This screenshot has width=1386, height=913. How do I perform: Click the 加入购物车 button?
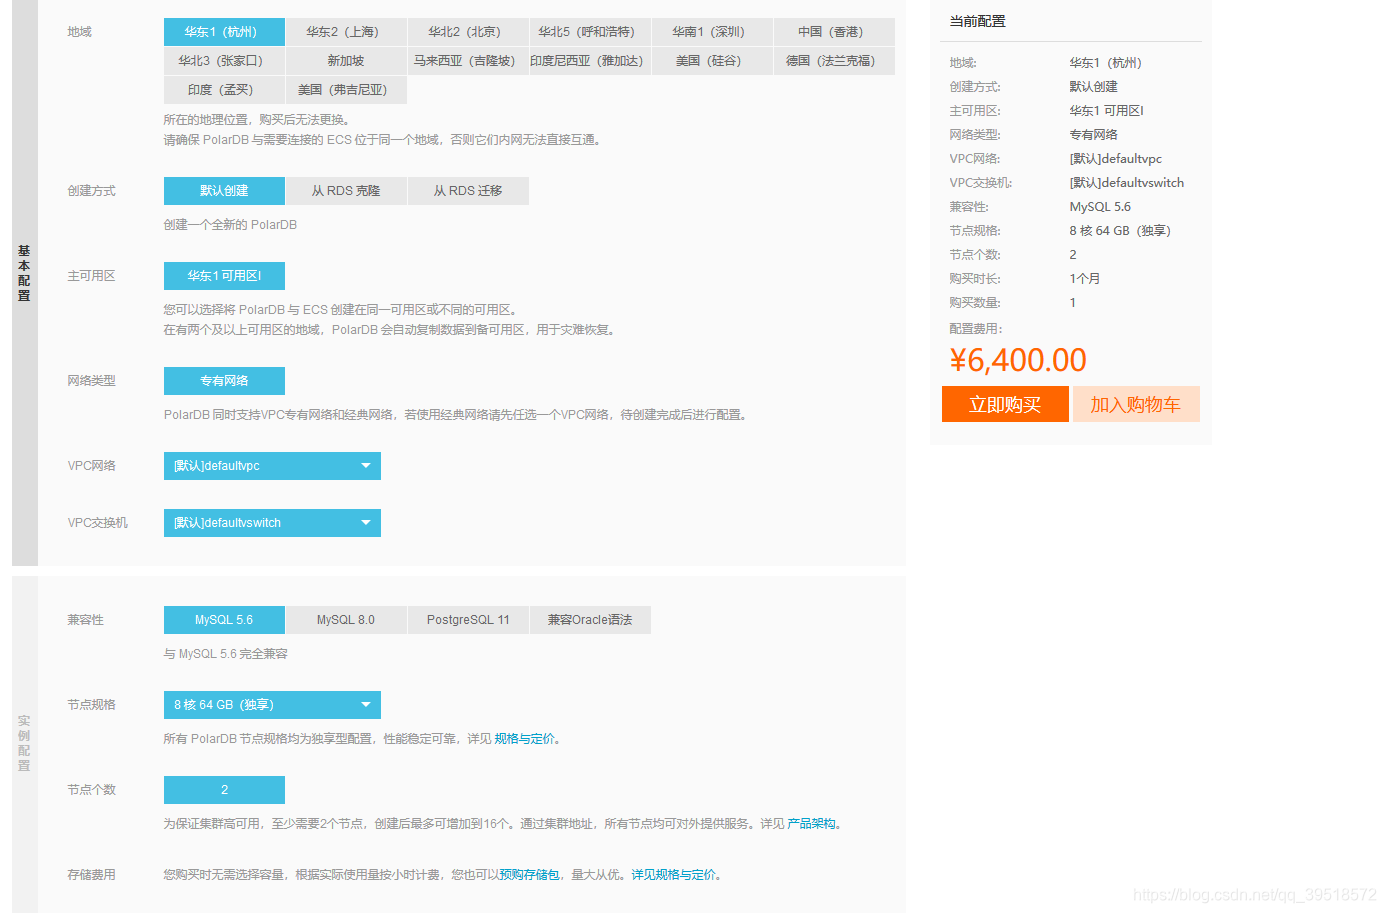point(1136,404)
